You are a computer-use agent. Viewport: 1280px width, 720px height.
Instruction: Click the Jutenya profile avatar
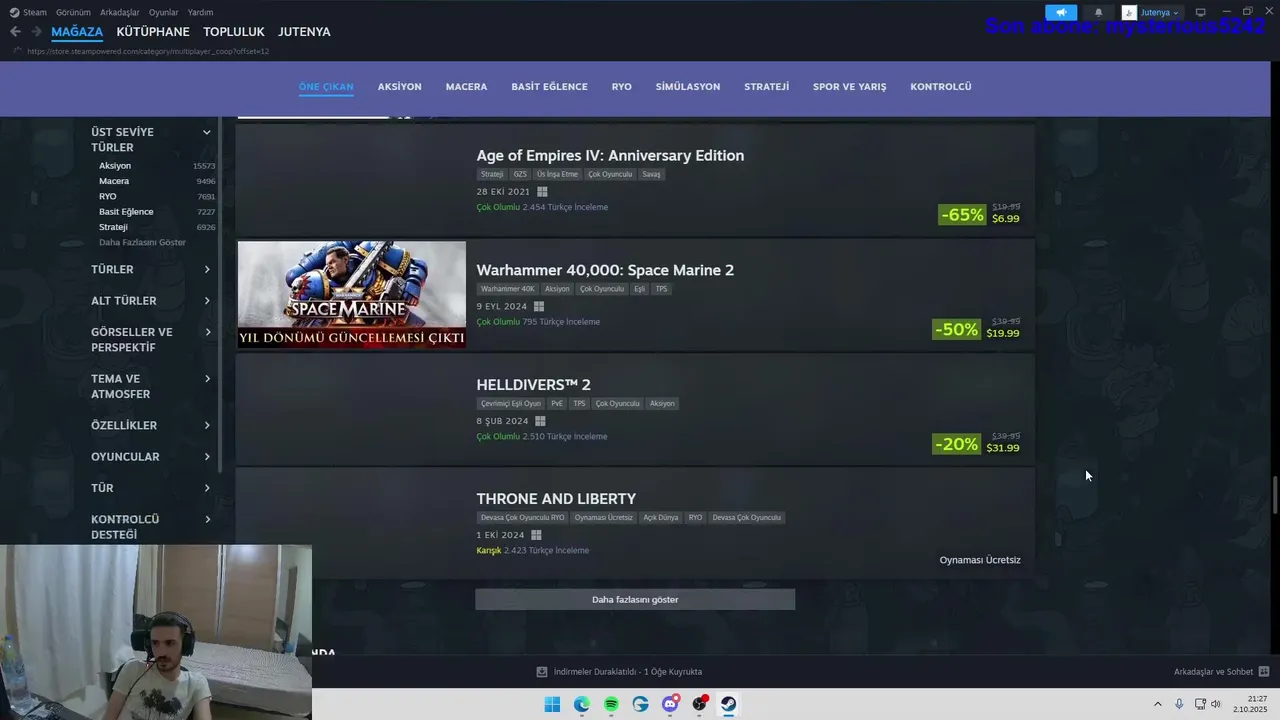pos(1129,12)
